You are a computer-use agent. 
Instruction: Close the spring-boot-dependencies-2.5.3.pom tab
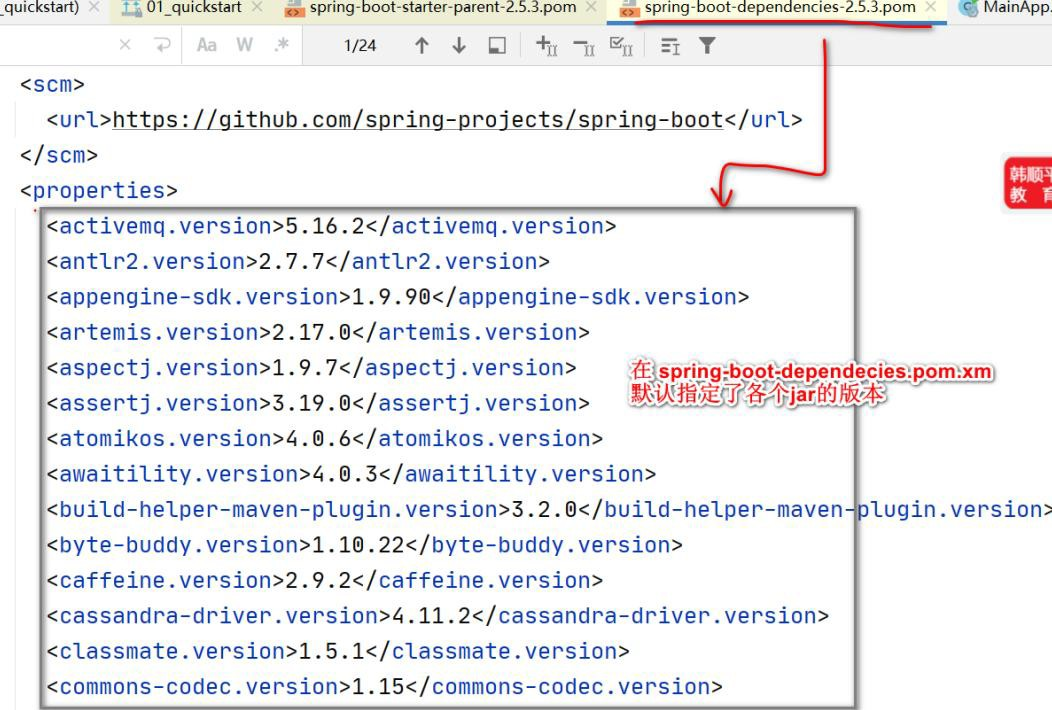[x=931, y=8]
